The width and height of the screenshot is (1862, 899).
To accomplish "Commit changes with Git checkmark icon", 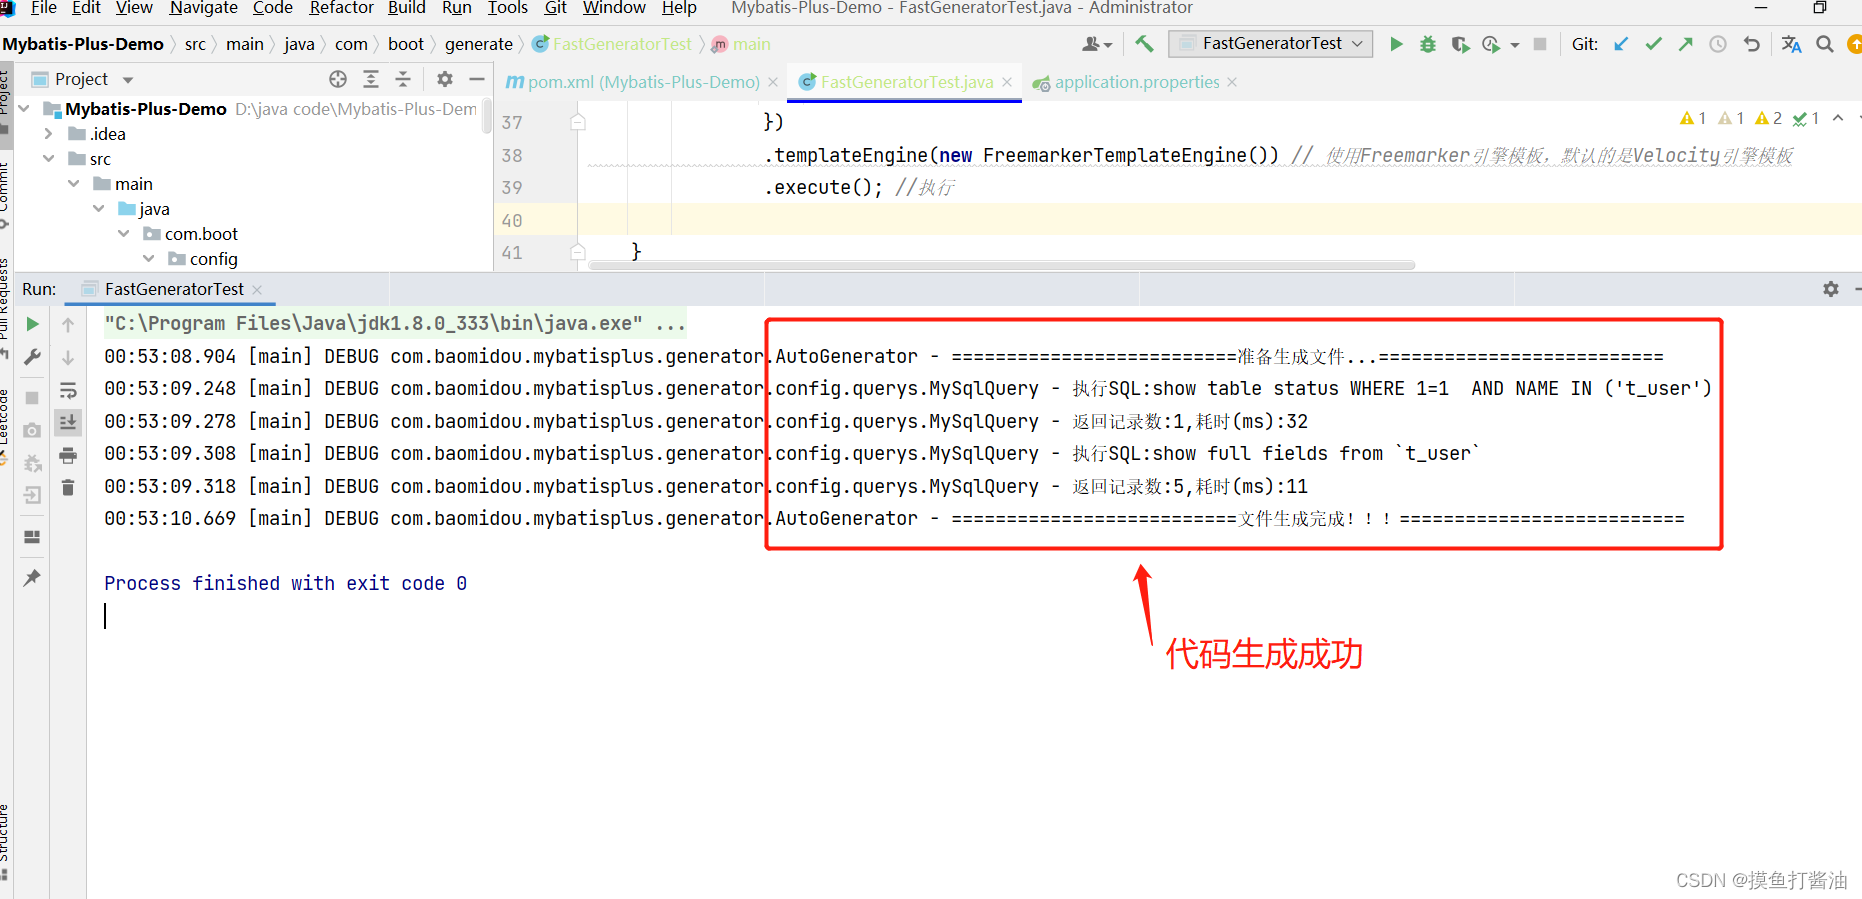I will (x=1653, y=44).
